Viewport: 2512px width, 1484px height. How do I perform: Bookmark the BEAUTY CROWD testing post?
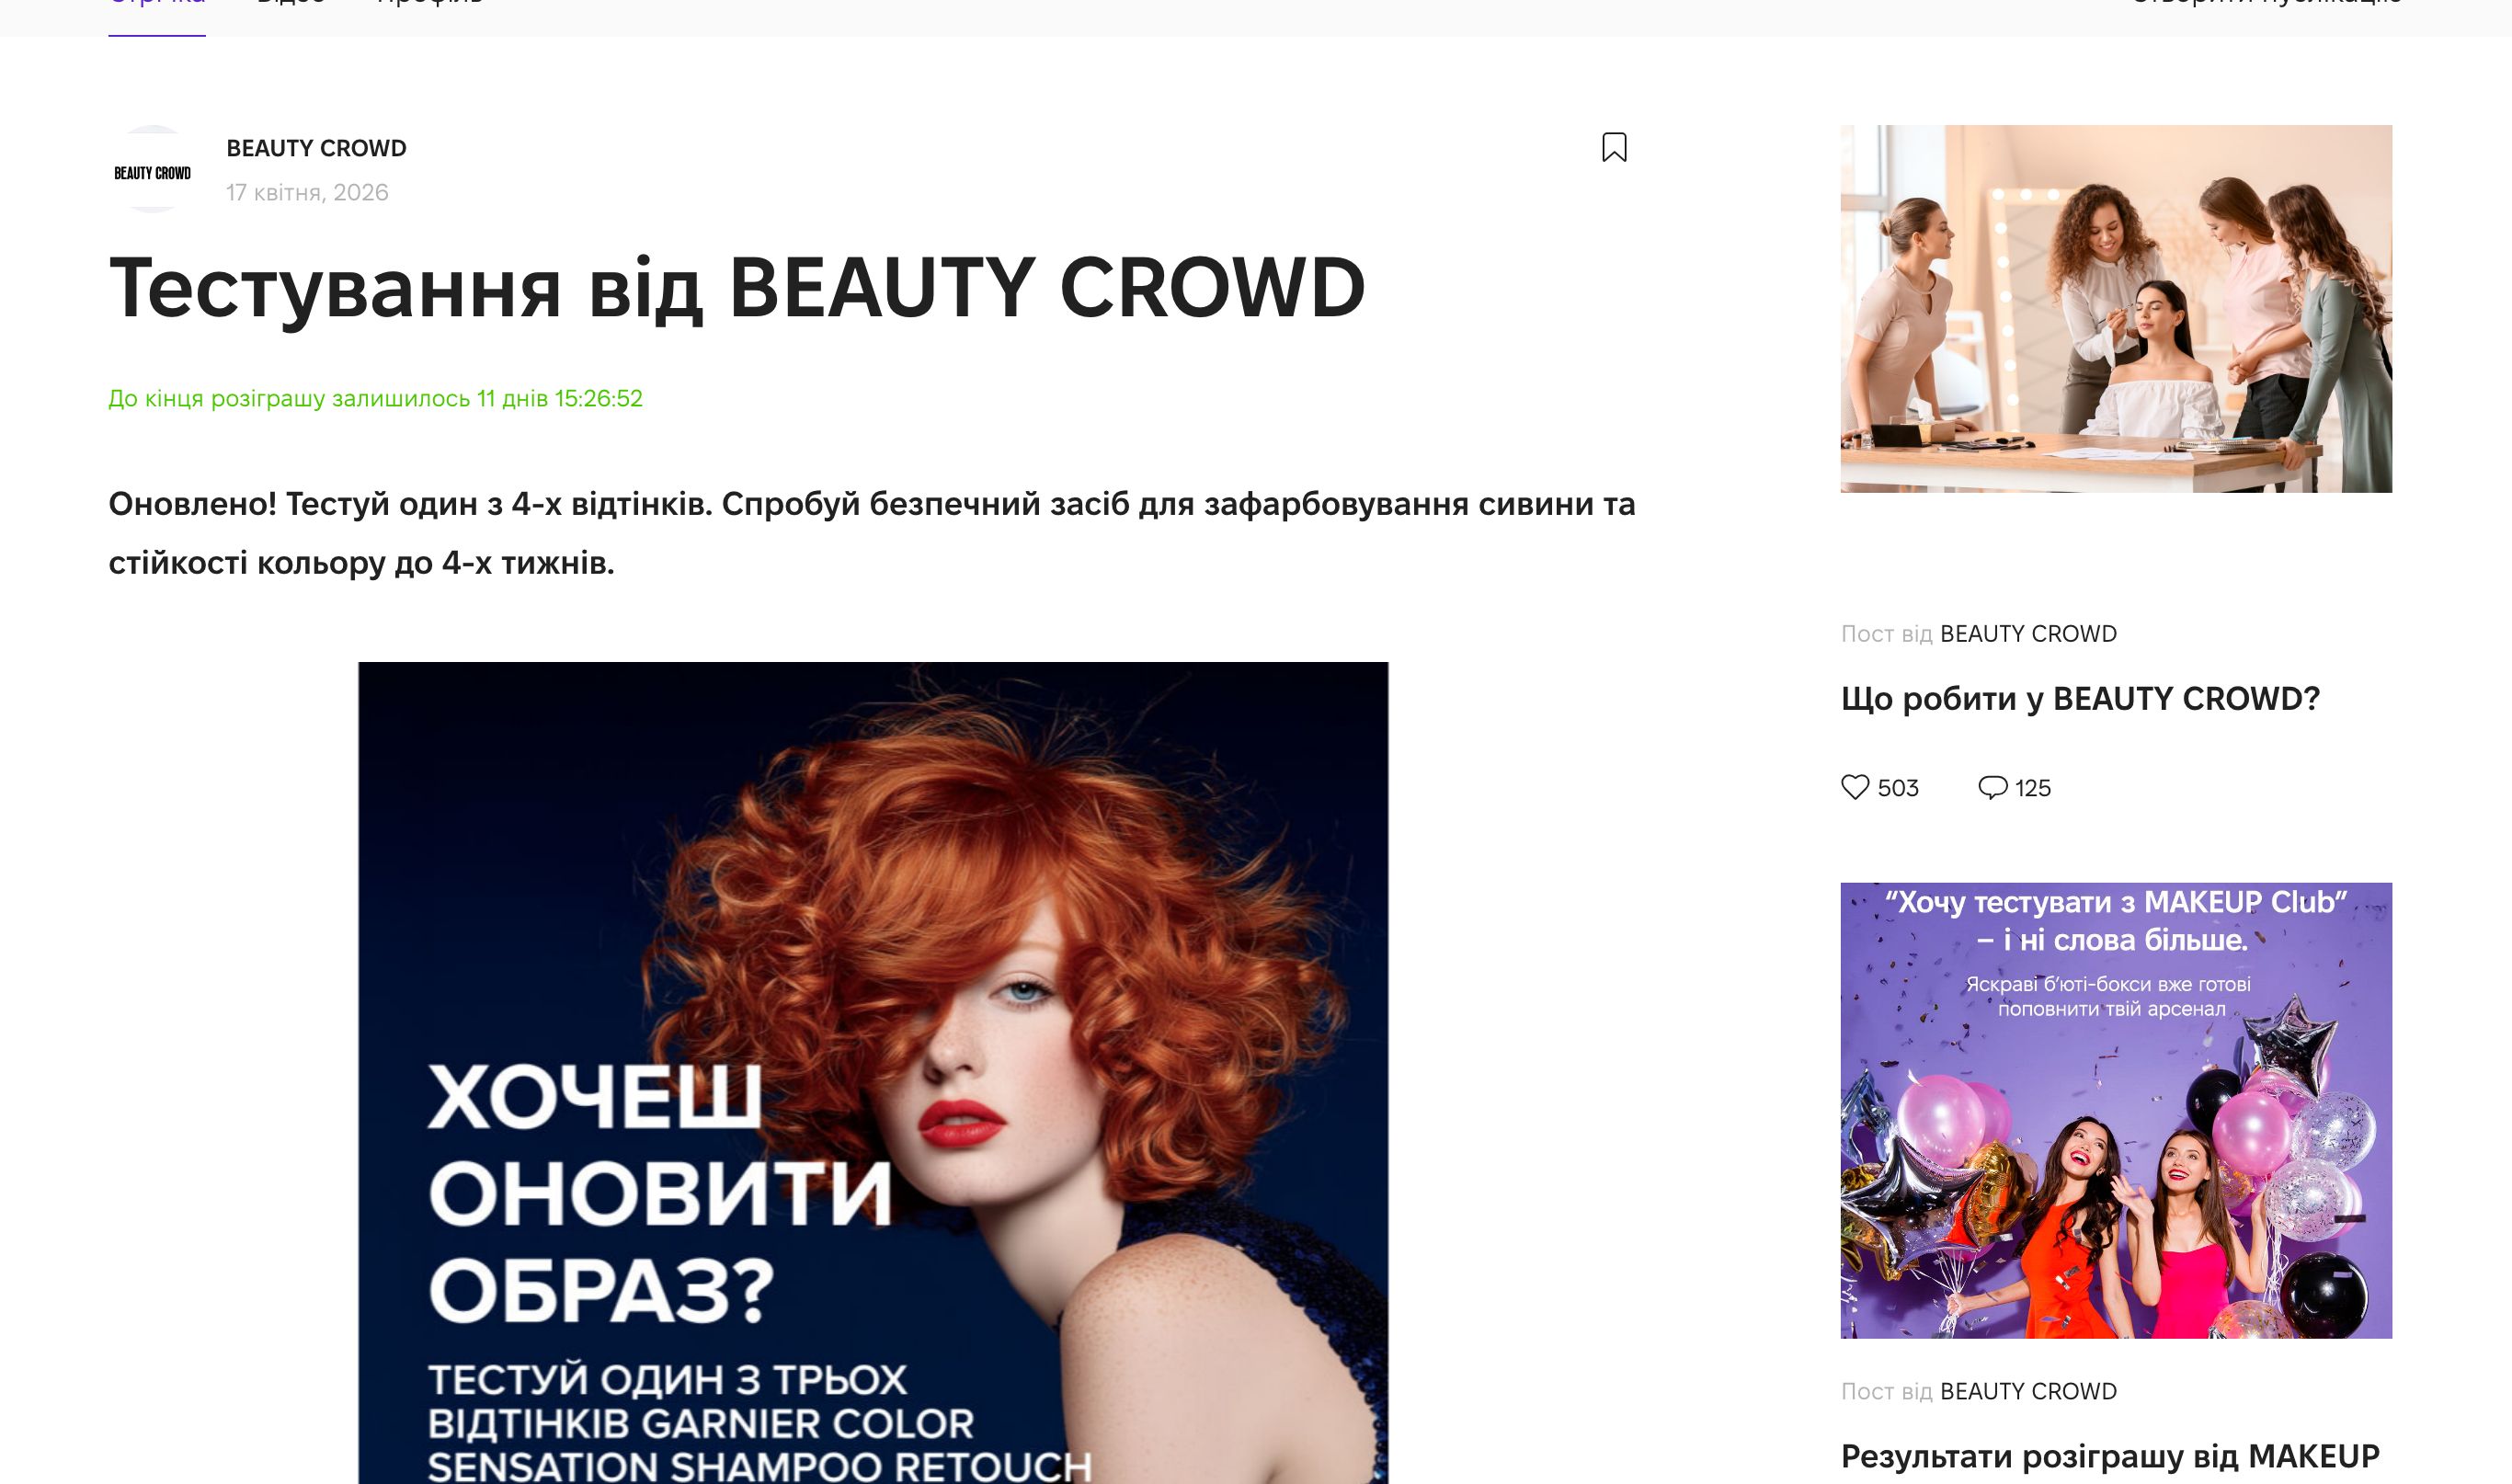coord(1615,148)
